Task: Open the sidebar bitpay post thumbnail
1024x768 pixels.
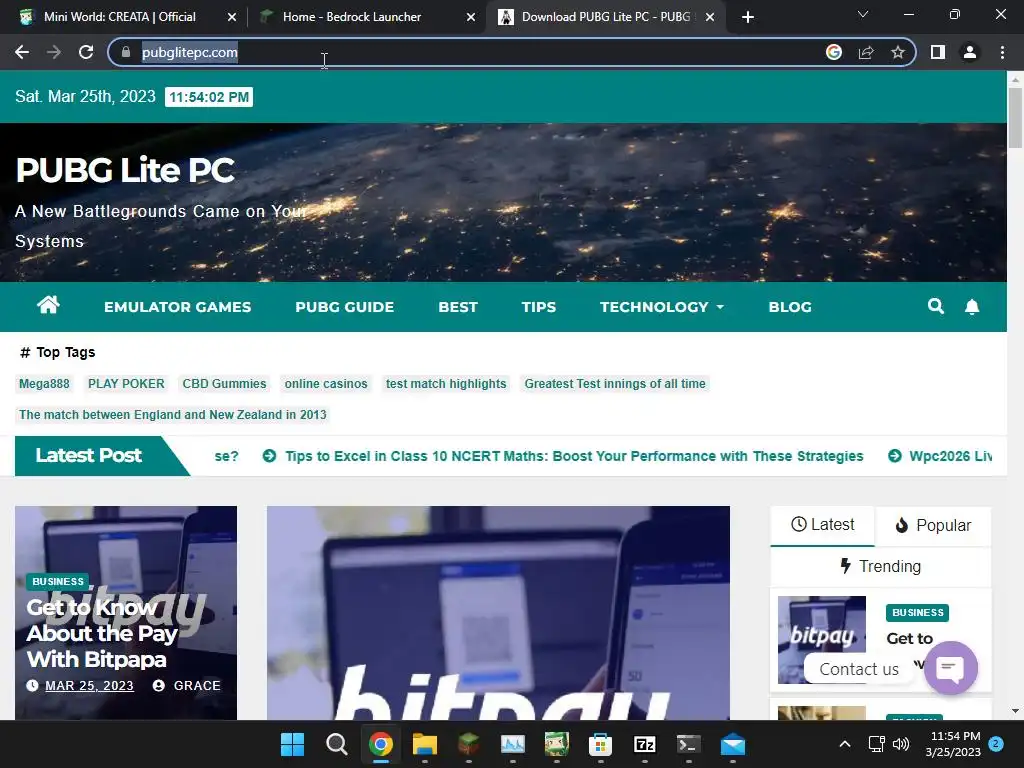Action: pyautogui.click(x=822, y=639)
